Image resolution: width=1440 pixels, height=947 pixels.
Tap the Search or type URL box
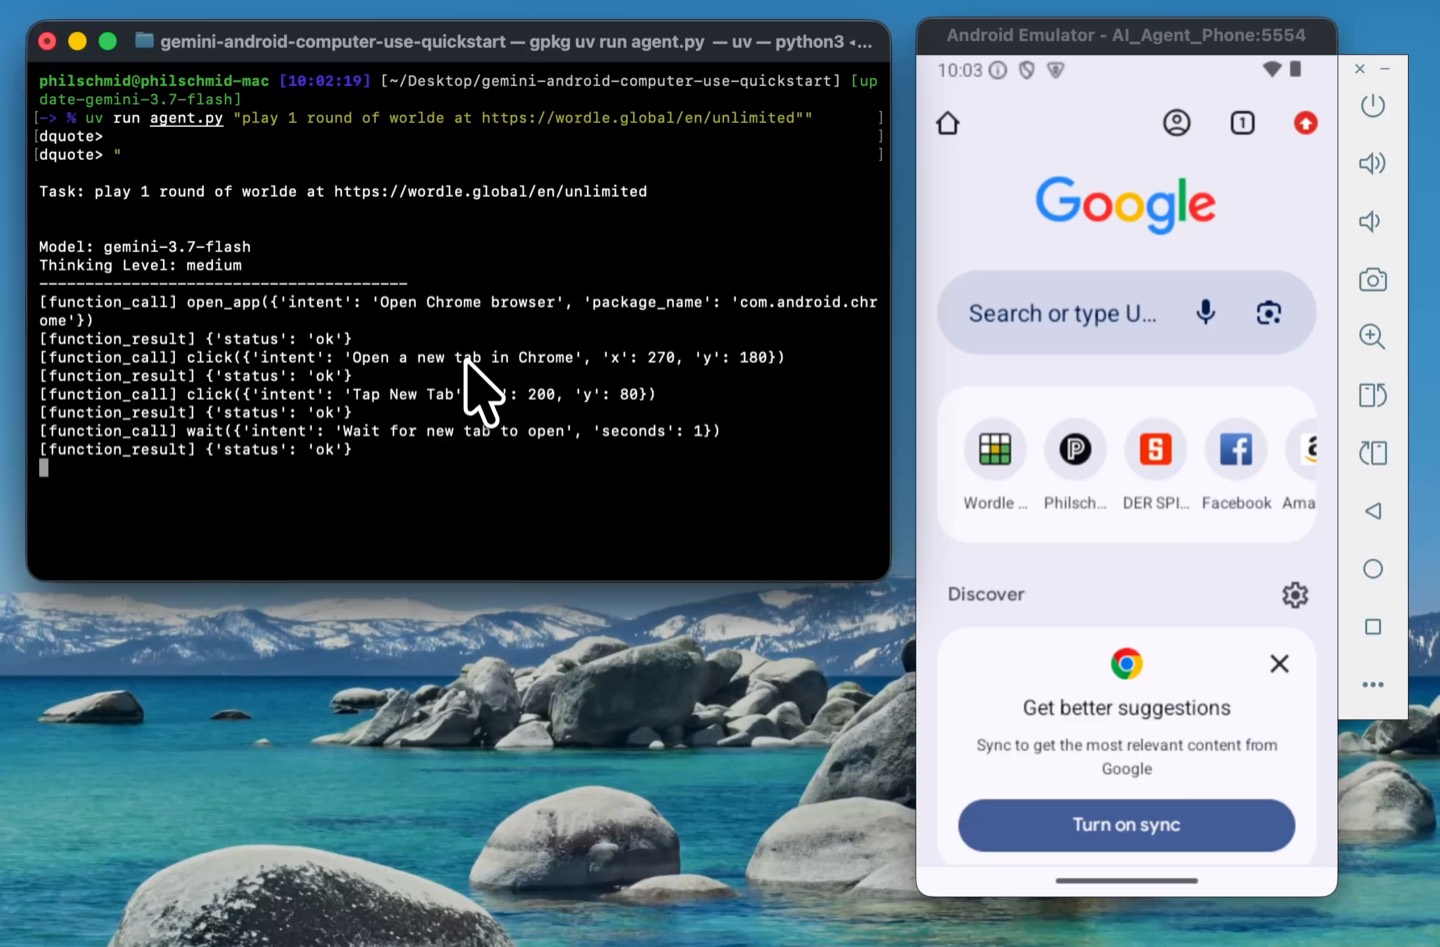(1126, 313)
